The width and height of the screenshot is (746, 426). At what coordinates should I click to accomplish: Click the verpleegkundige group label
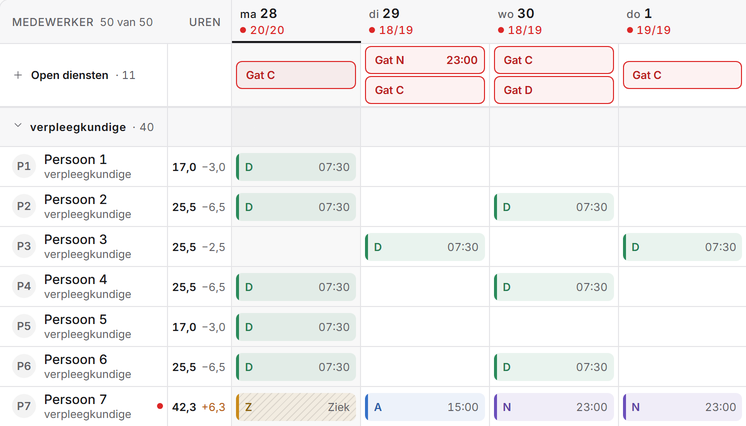point(78,127)
